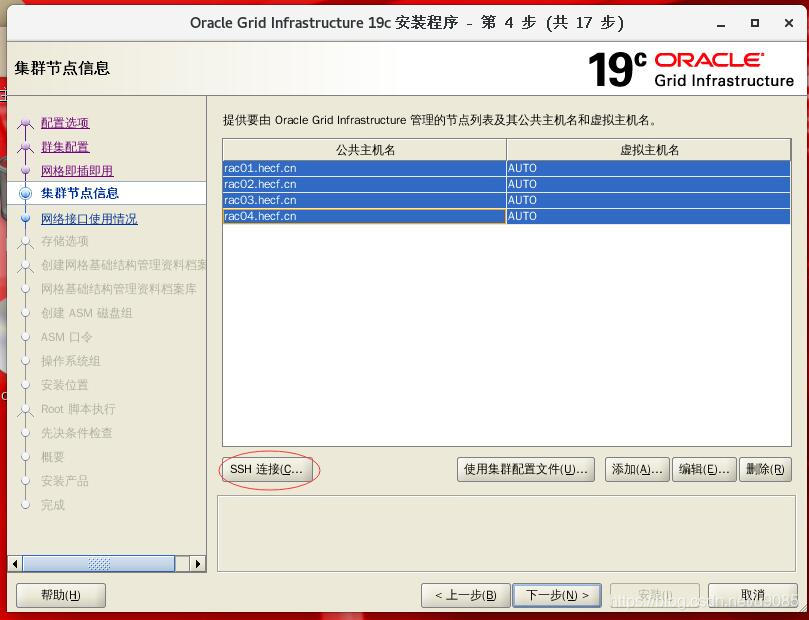Click the 删除(R) button

pyautogui.click(x=765, y=469)
